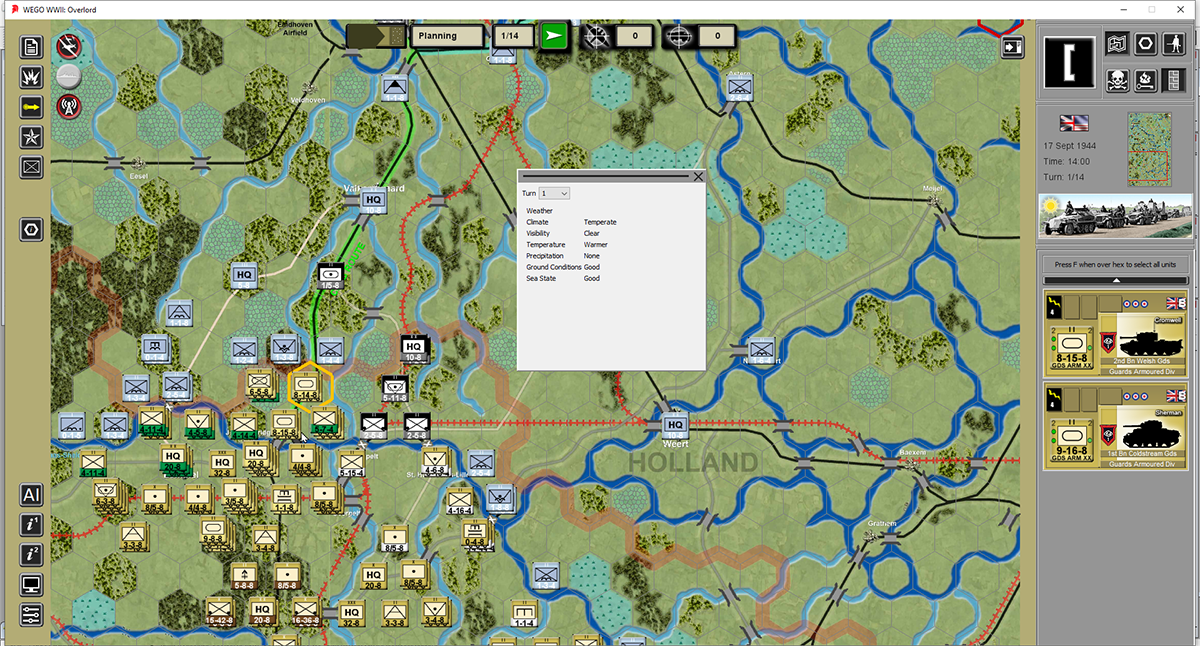Click the British flag in info panel
The image size is (1200, 646).
pyautogui.click(x=1074, y=123)
